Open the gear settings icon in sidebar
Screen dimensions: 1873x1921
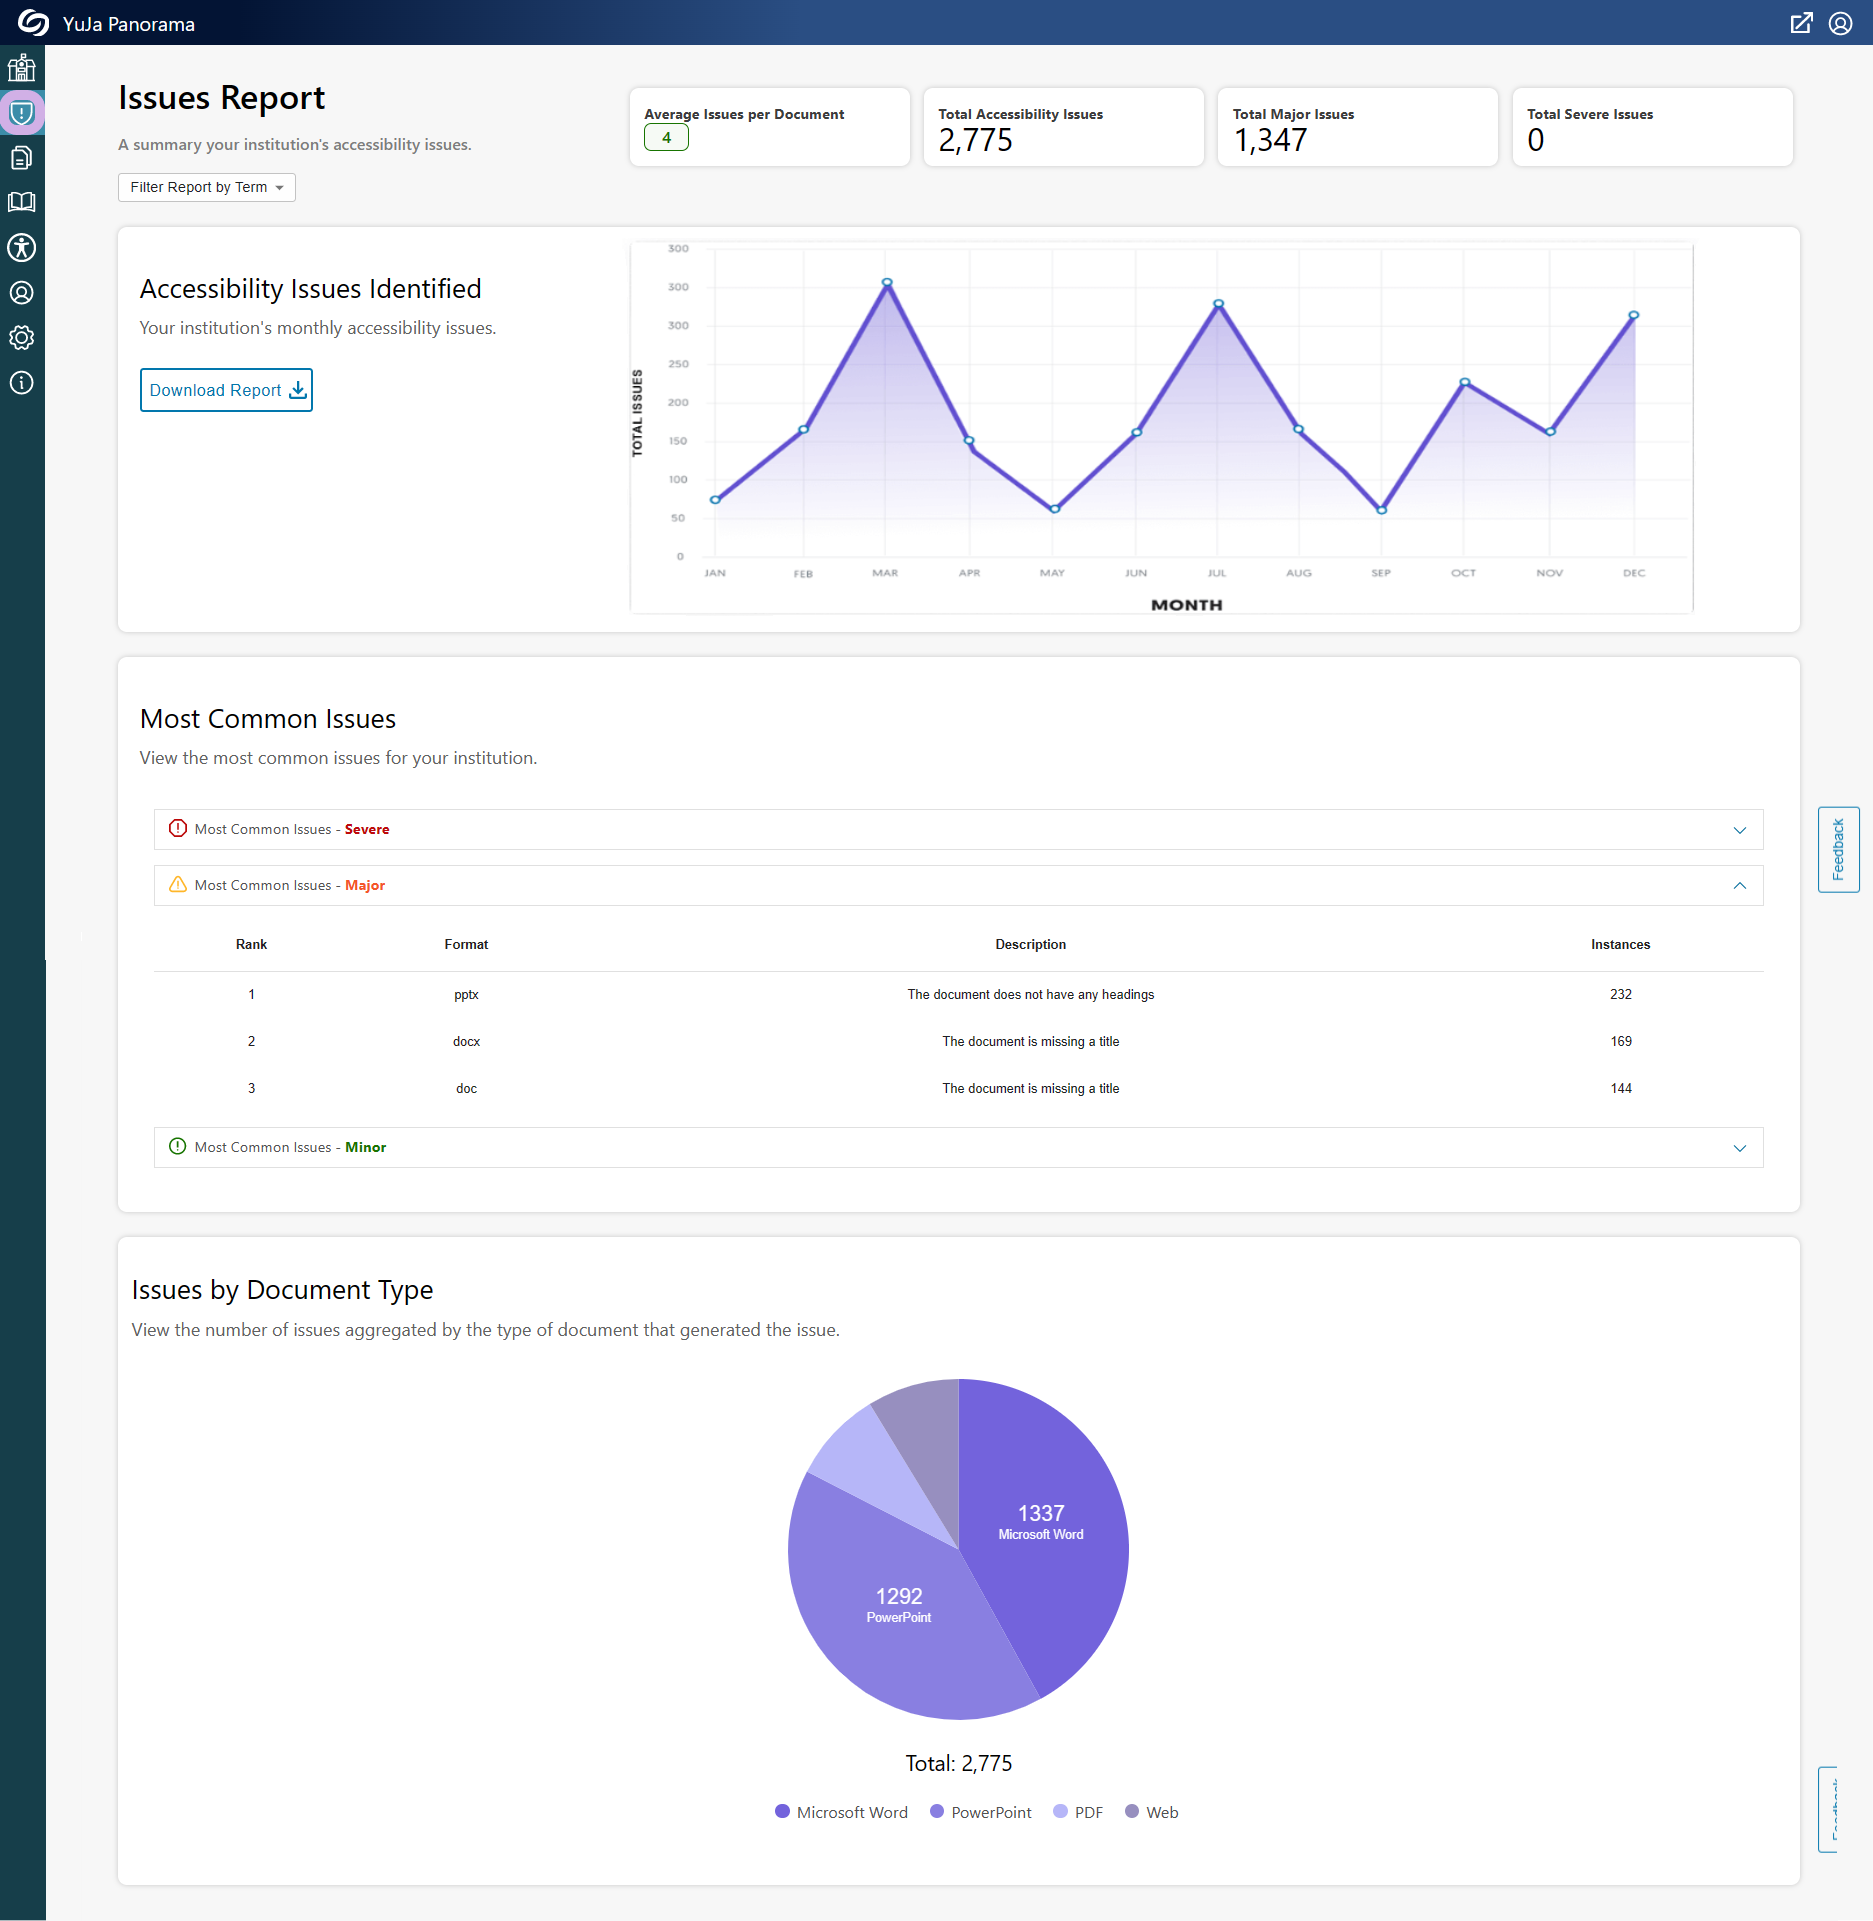[x=22, y=338]
